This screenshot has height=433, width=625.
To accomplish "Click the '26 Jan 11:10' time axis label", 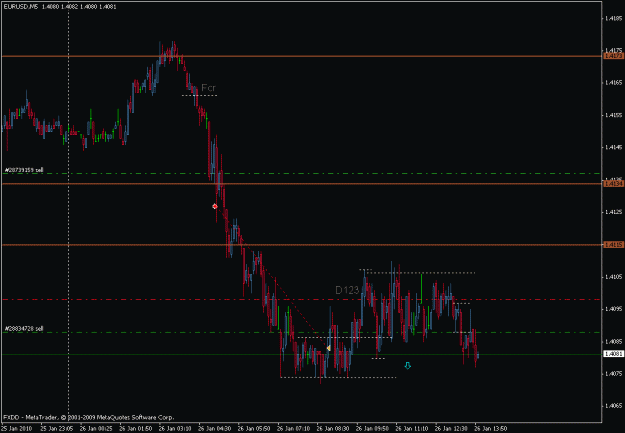I will (x=412, y=429).
